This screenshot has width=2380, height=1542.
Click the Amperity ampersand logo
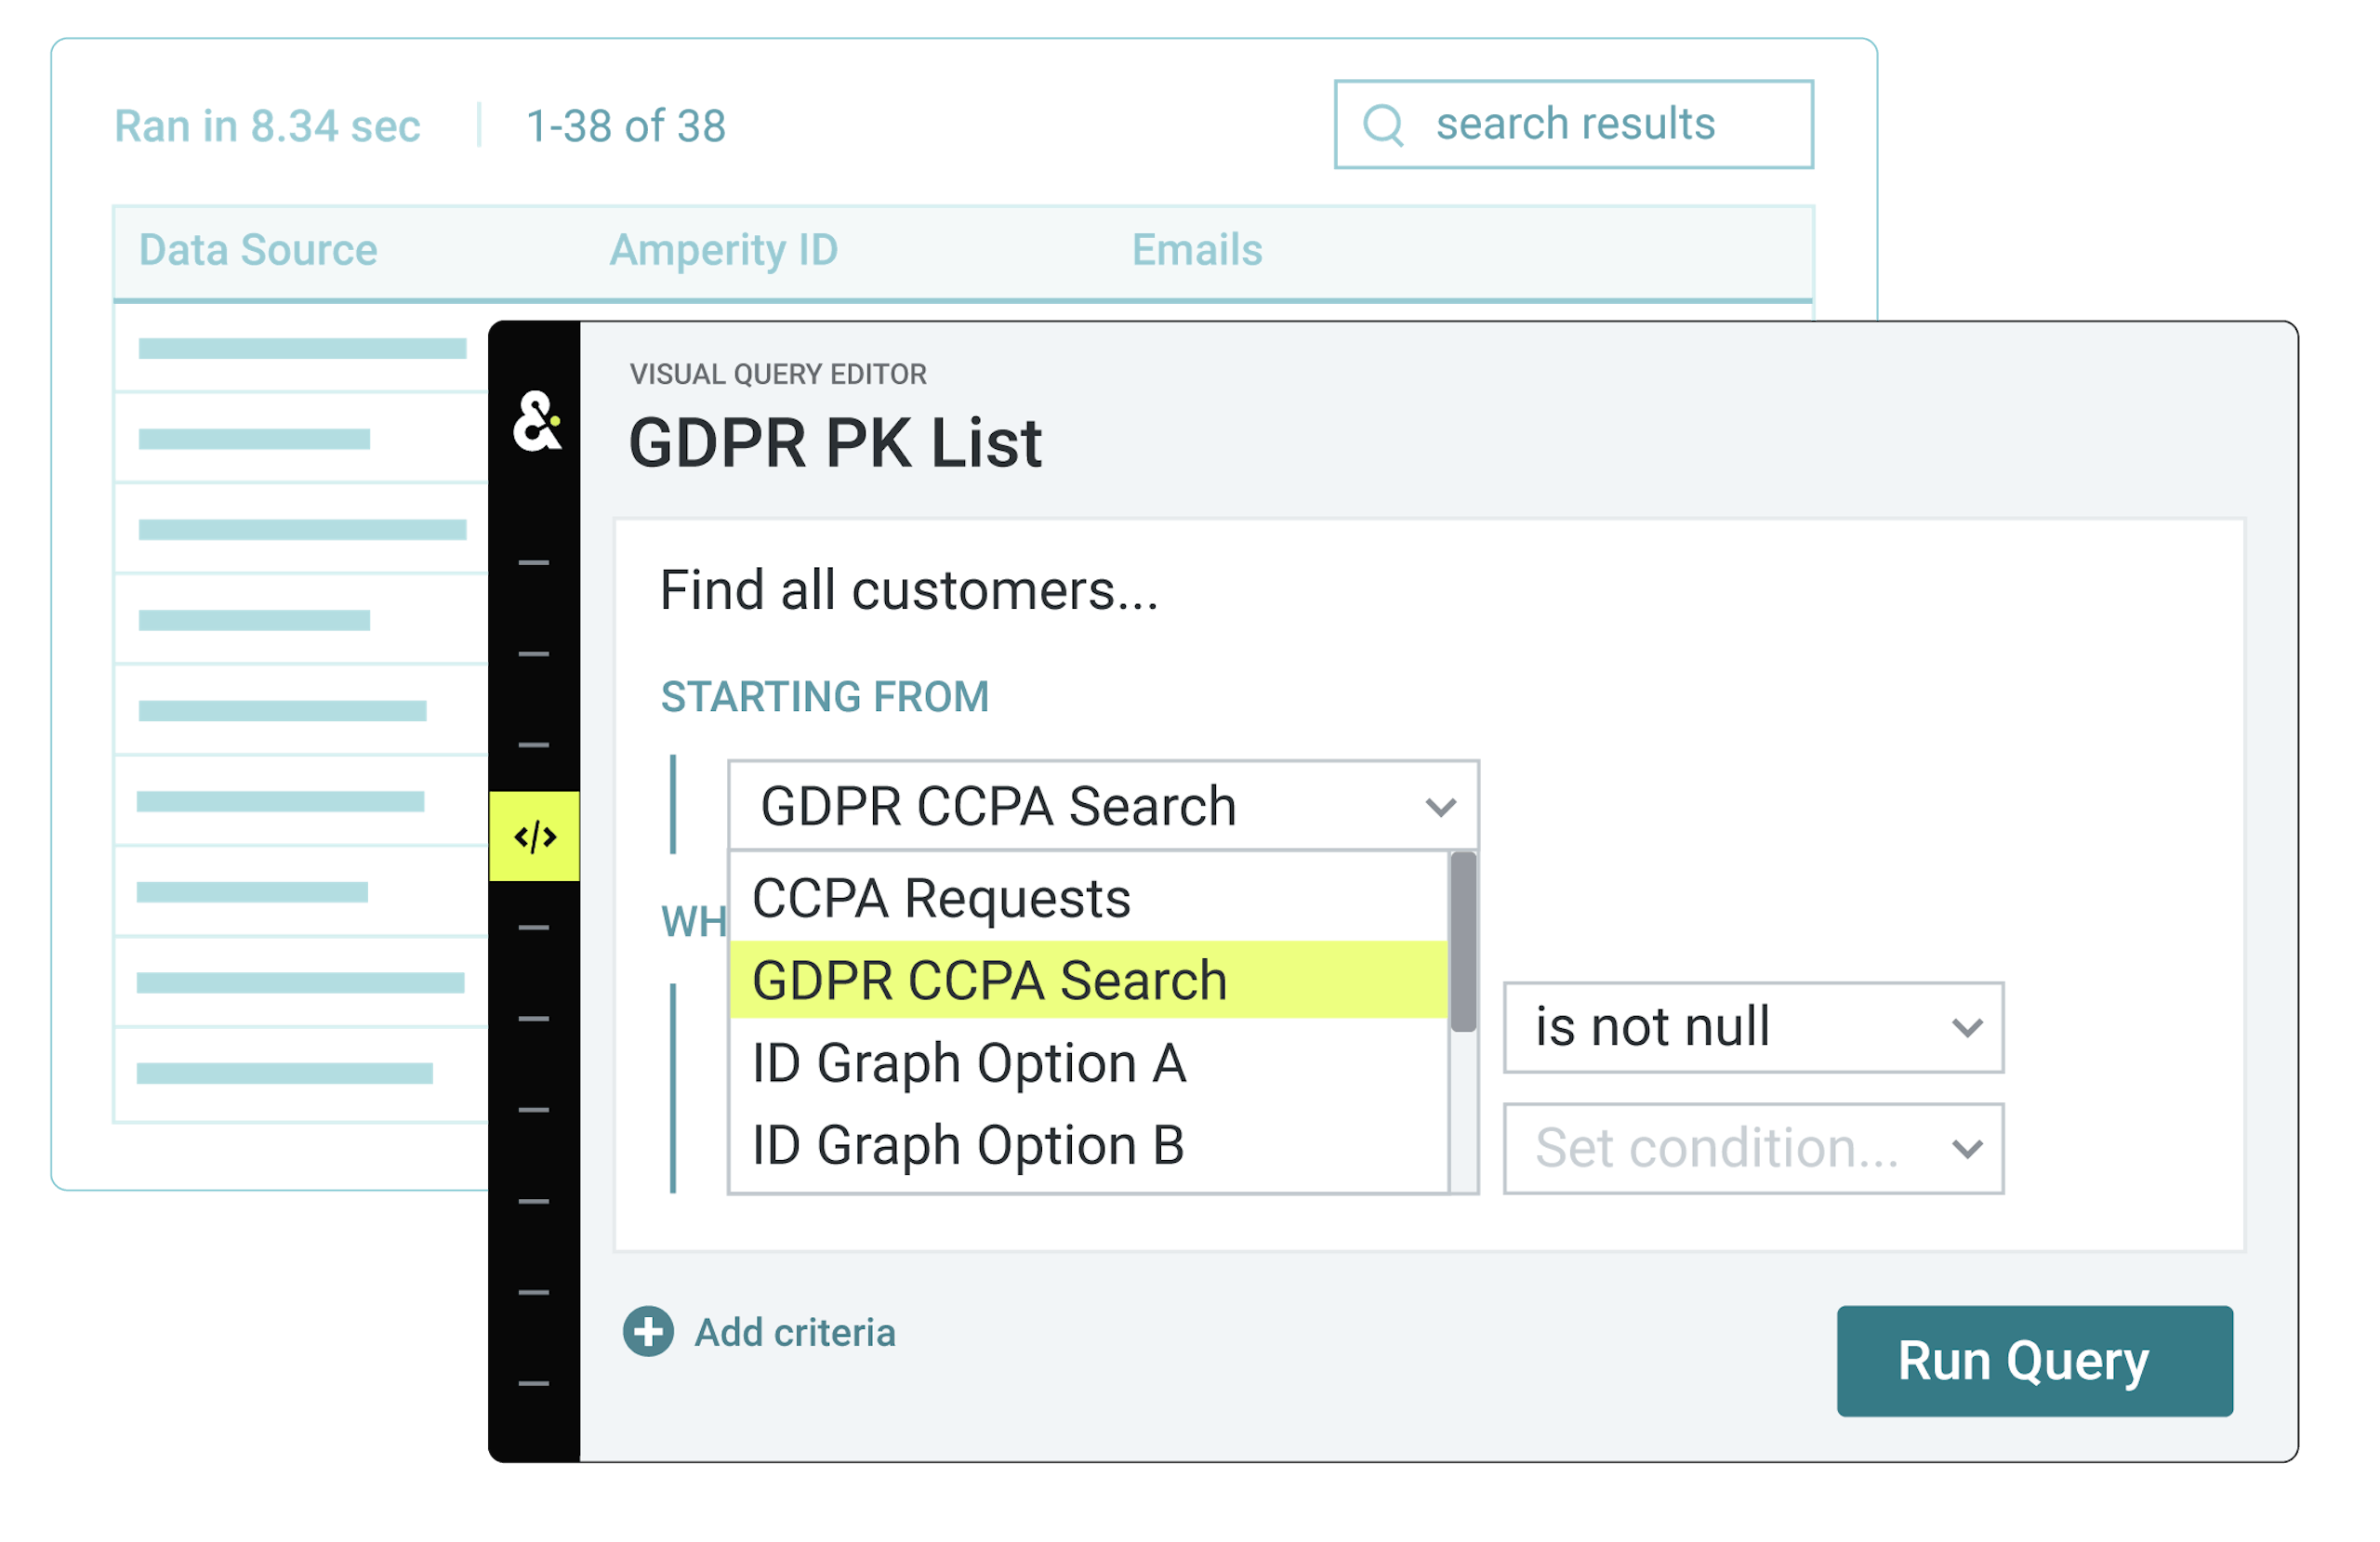click(x=536, y=421)
